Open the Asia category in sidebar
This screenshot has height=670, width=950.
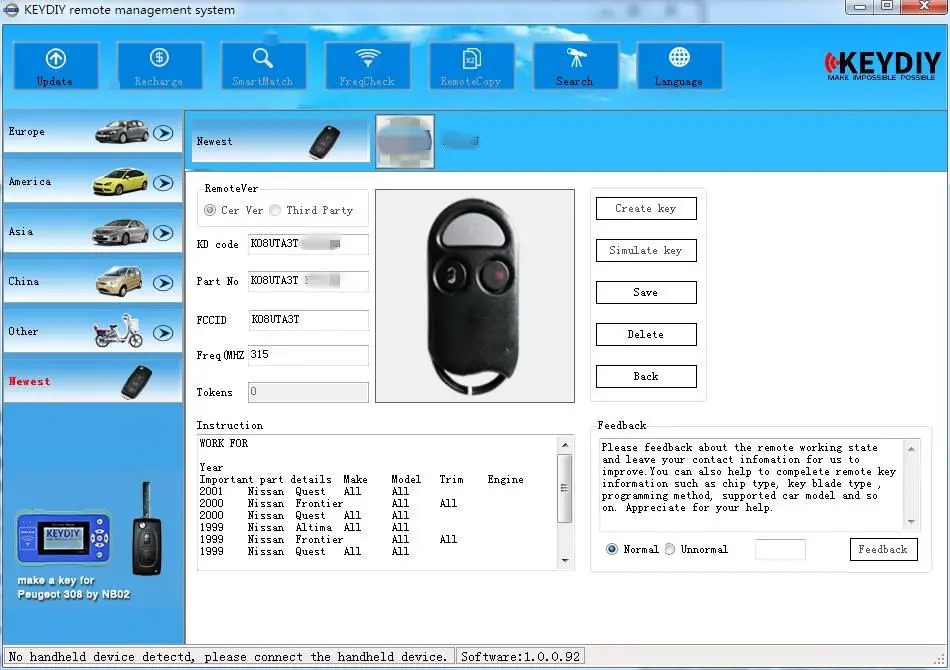93,232
